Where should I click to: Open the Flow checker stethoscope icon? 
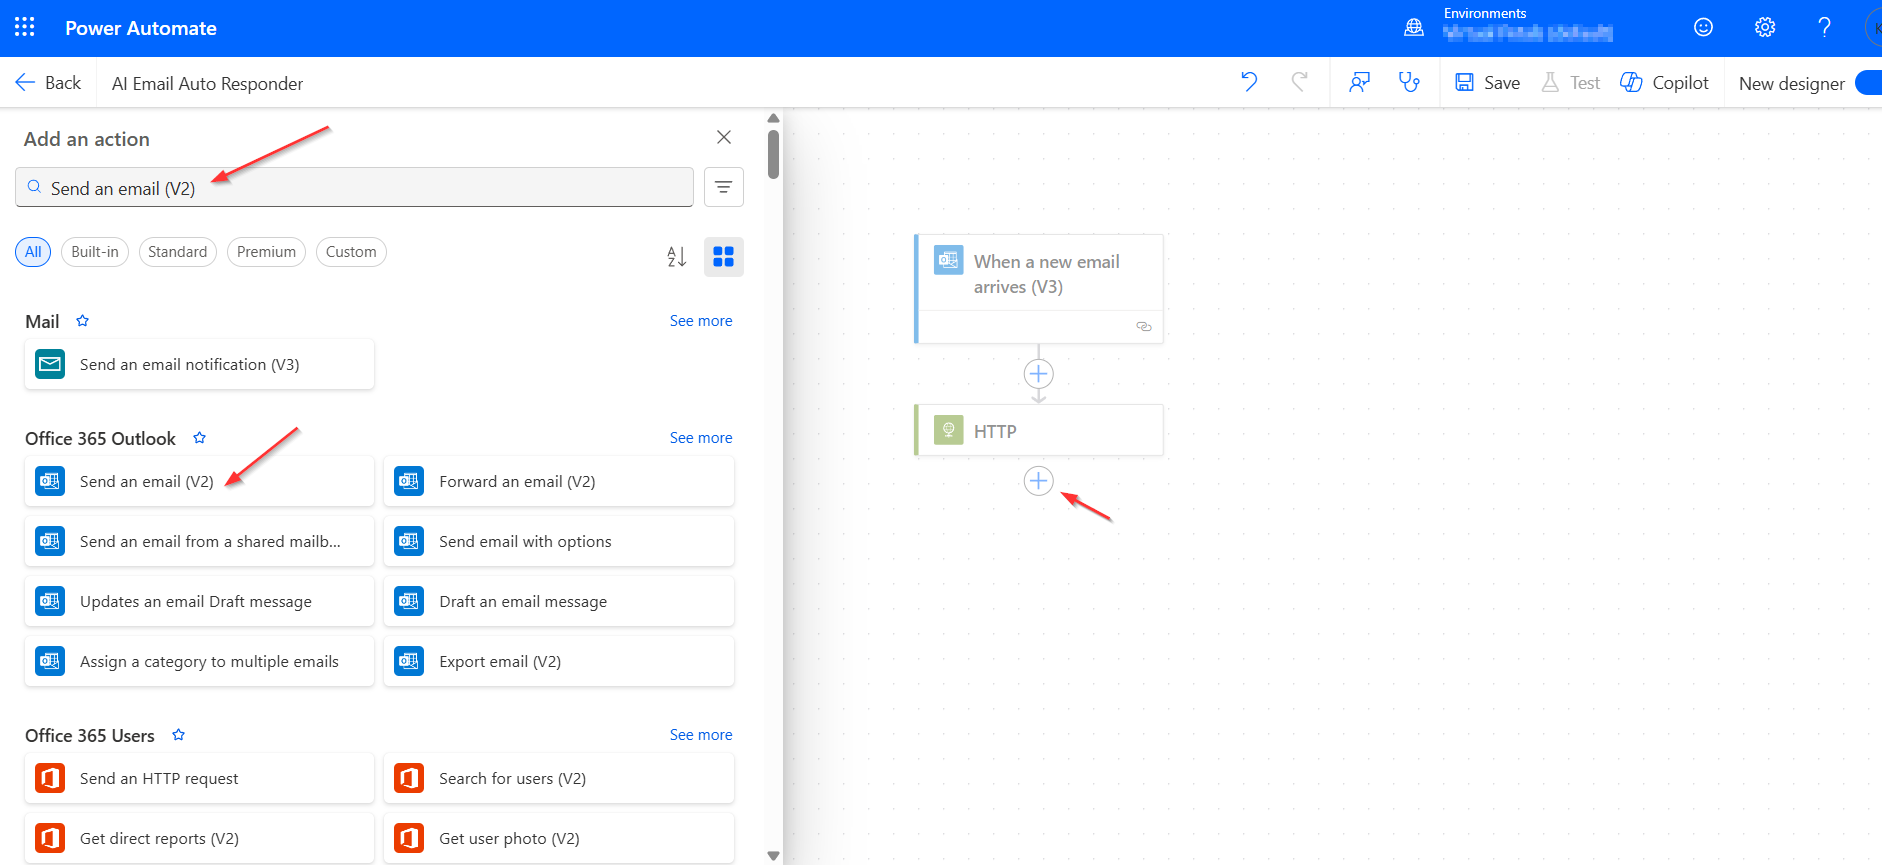pos(1409,82)
